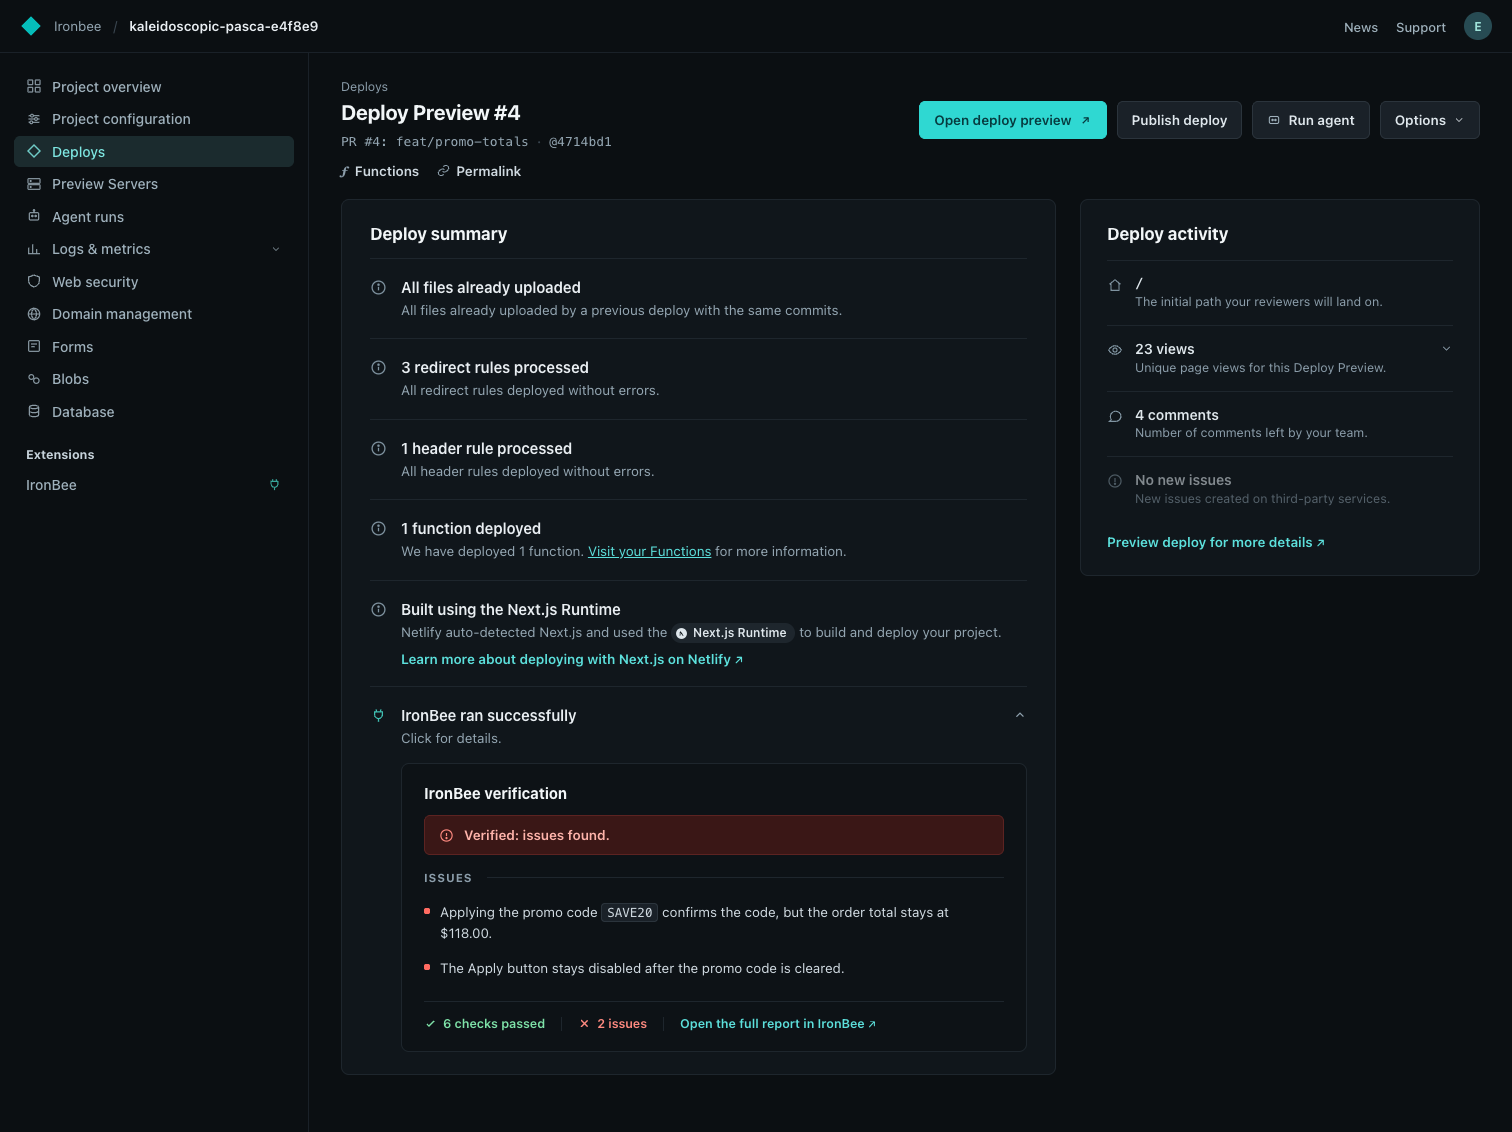Image resolution: width=1512 pixels, height=1132 pixels.
Task: Click the Next.js Runtime badge
Action: tap(732, 633)
